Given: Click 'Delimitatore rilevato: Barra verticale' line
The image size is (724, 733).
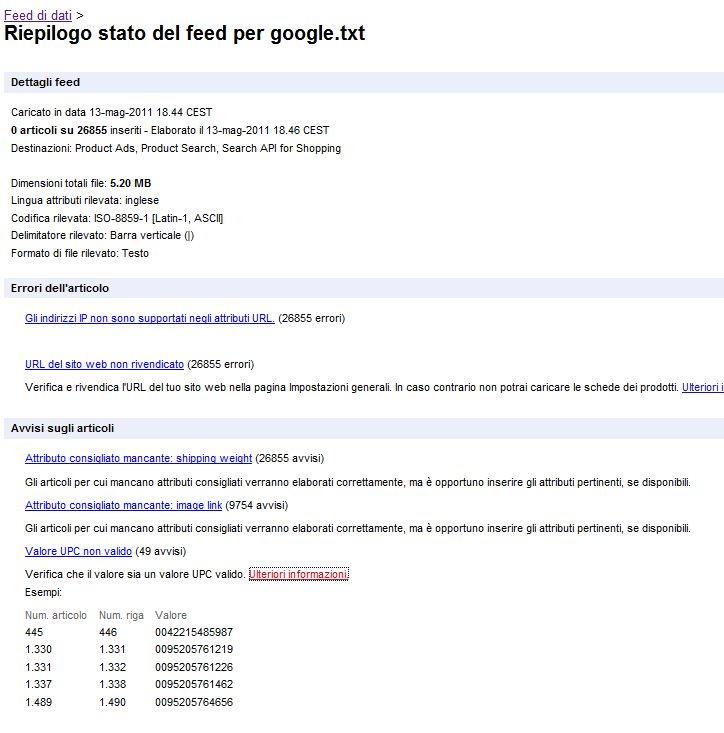Looking at the screenshot, I should 102,235.
